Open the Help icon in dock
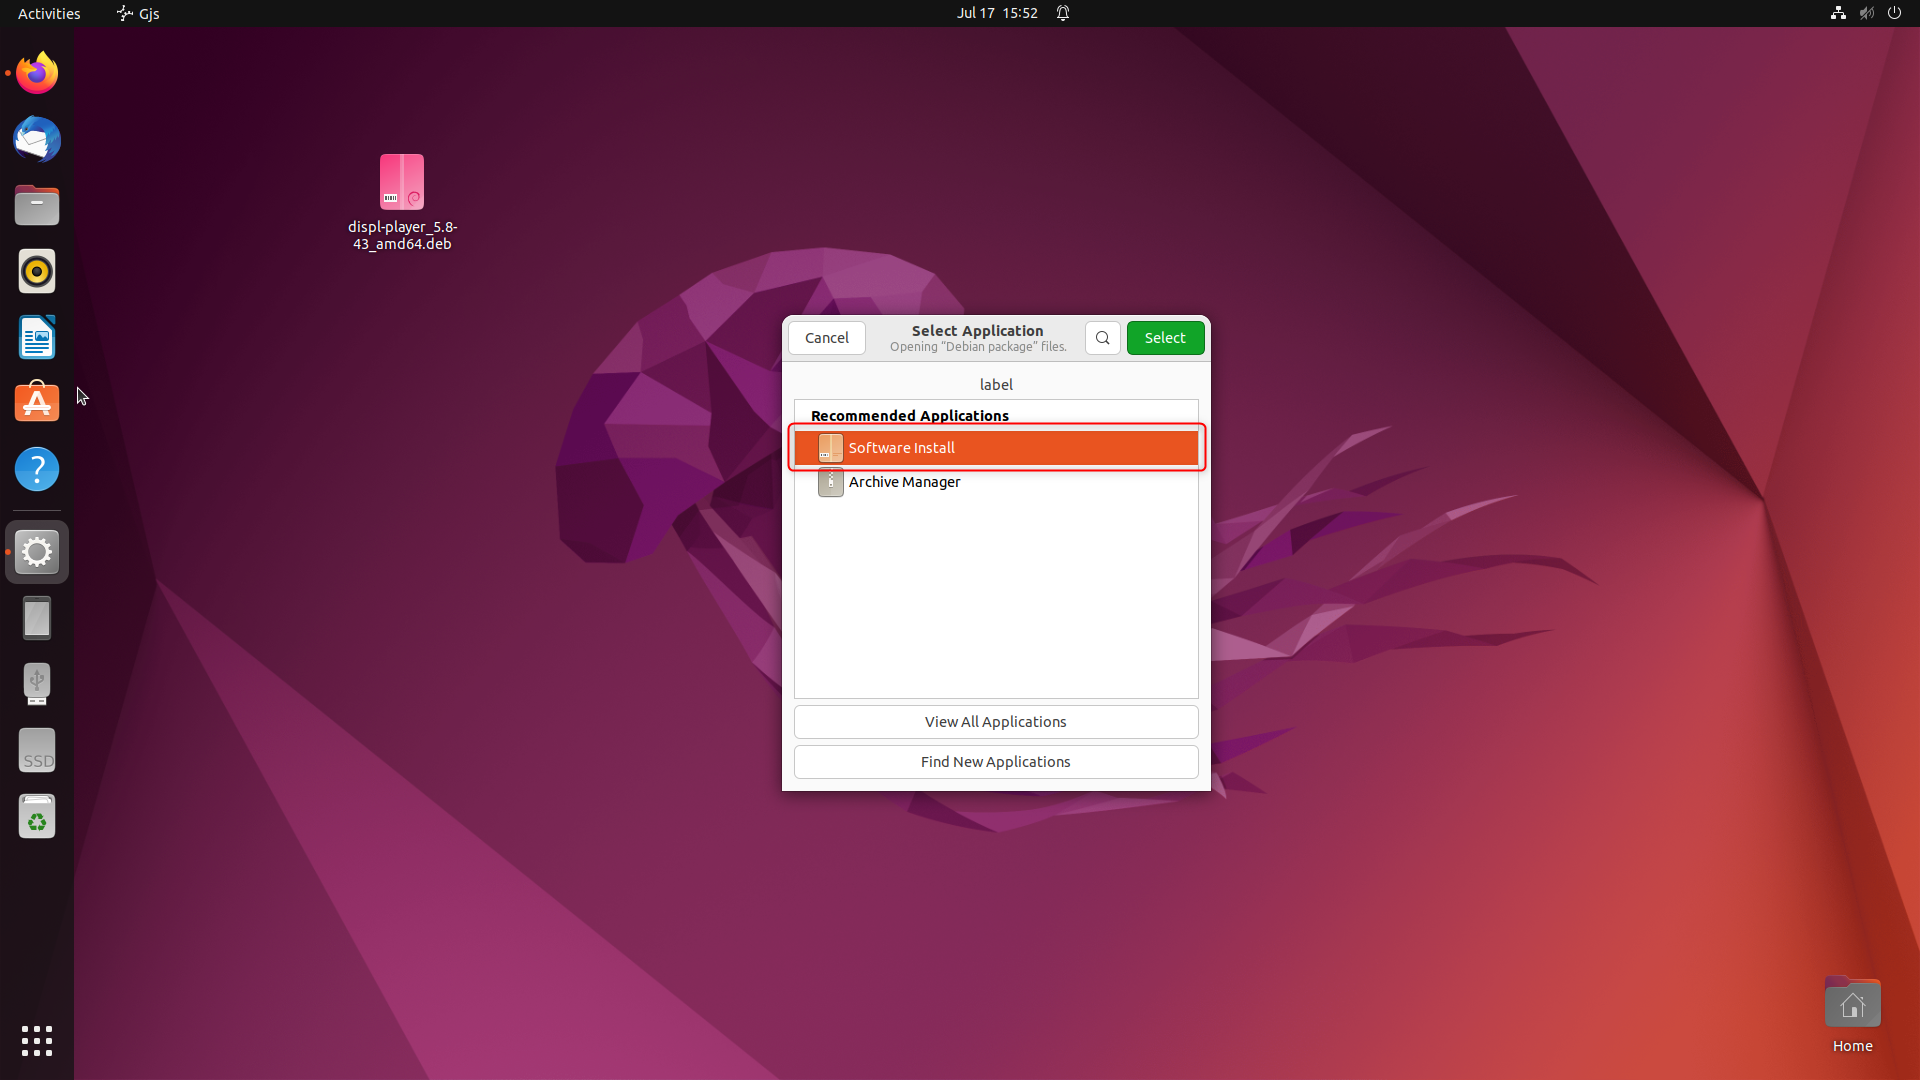1920x1080 pixels. (37, 469)
